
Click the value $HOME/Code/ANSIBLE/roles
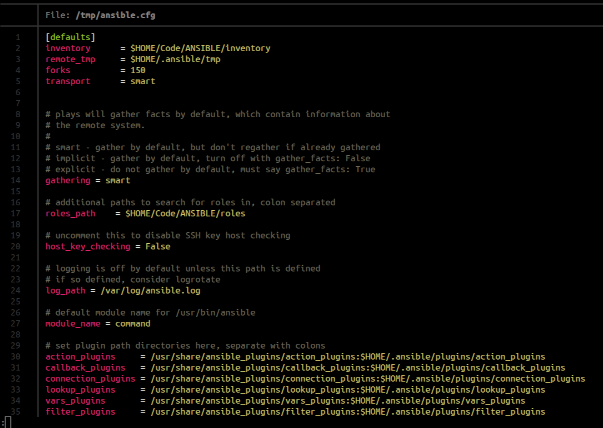pyautogui.click(x=185, y=213)
